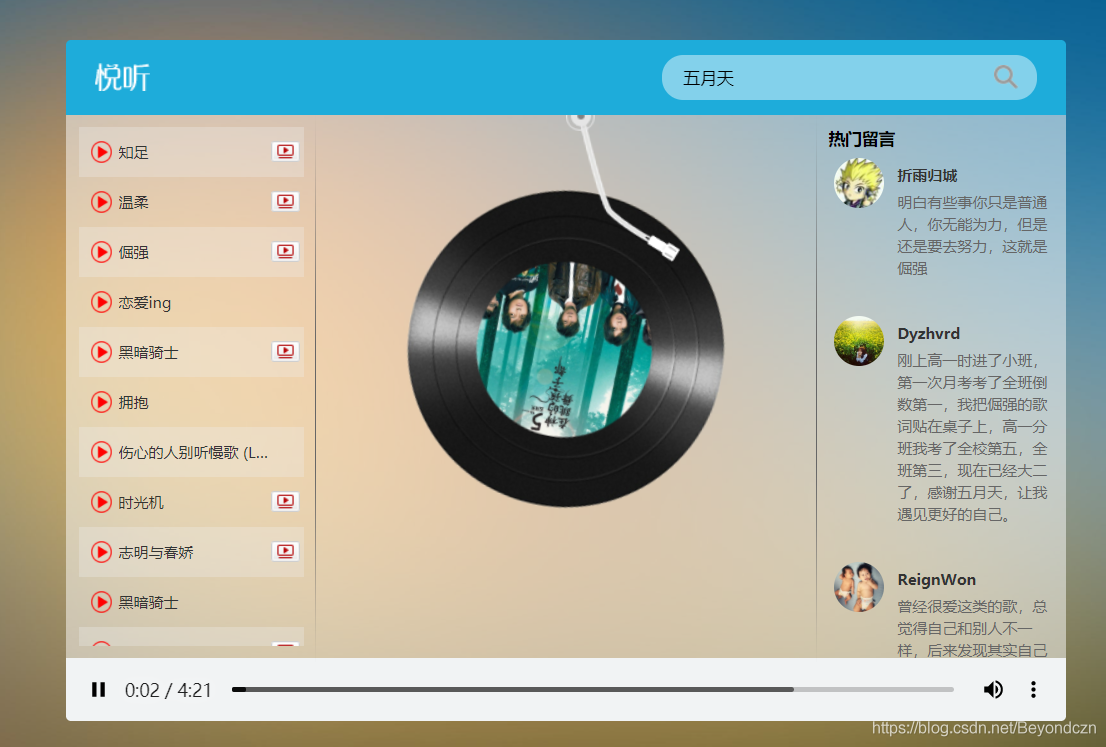Image resolution: width=1106 pixels, height=747 pixels.
Task: Open the audio player more options menu
Action: [1033, 690]
